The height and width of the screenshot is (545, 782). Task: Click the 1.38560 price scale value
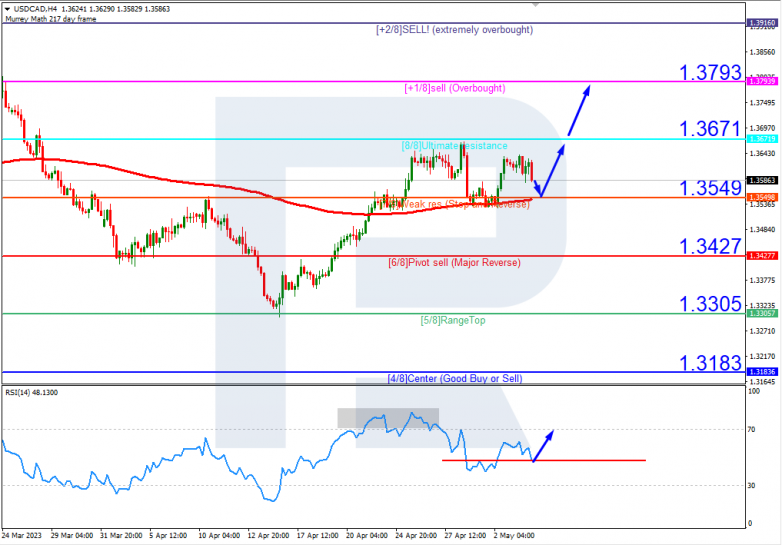tap(763, 52)
